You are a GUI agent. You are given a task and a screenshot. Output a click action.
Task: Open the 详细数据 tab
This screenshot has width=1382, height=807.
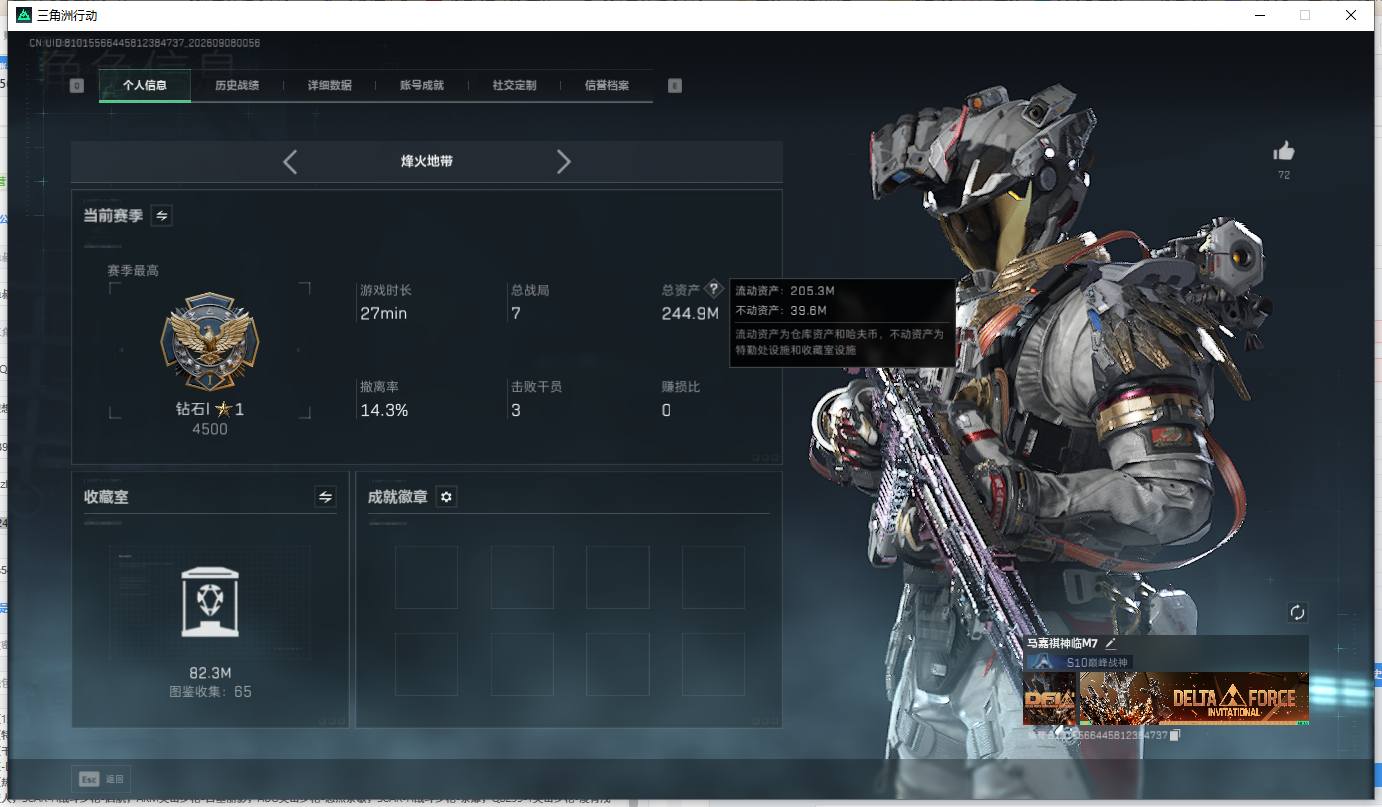pos(330,86)
